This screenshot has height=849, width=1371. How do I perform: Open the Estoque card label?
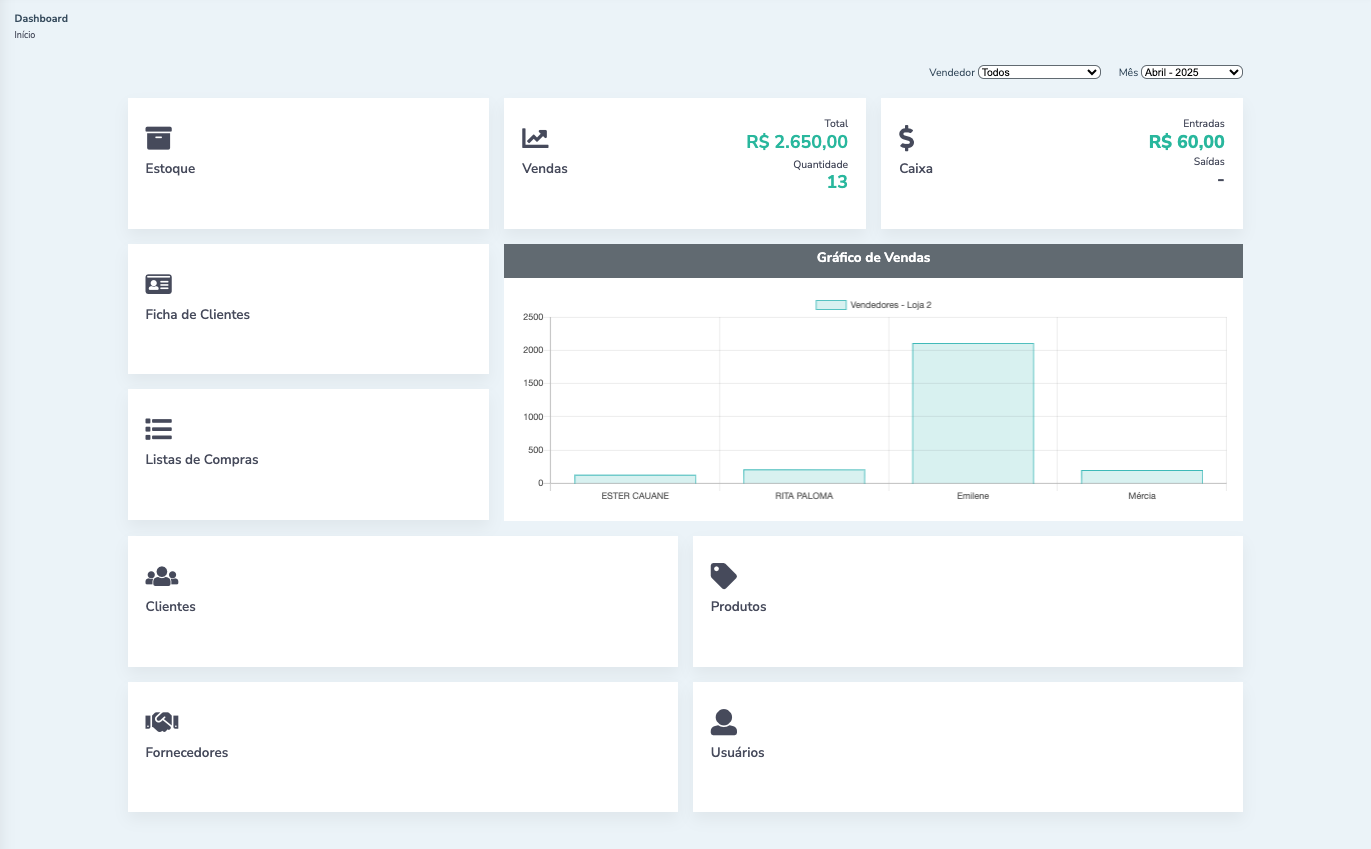(170, 169)
